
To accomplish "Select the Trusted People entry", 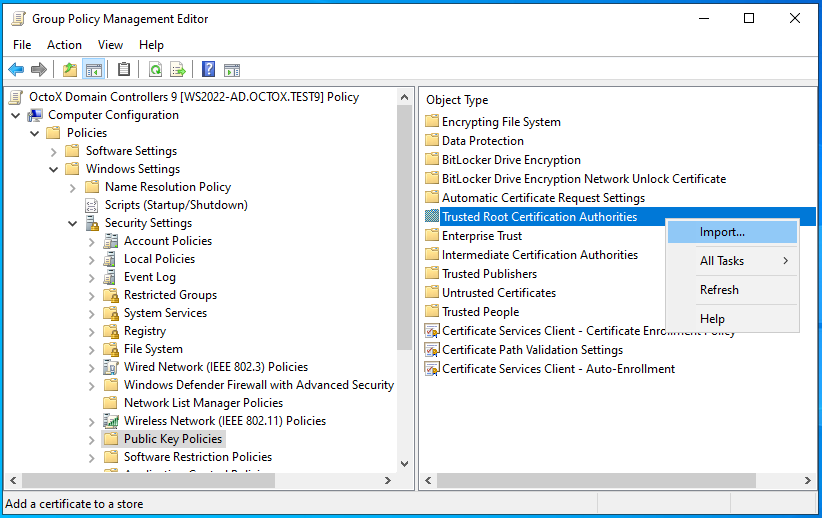I will click(480, 311).
